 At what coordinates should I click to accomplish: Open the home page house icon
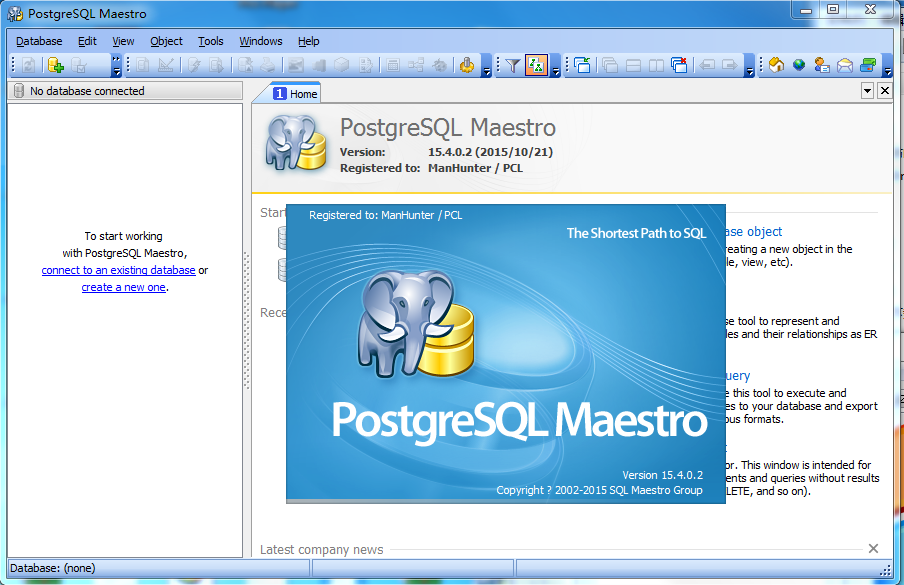[x=776, y=65]
